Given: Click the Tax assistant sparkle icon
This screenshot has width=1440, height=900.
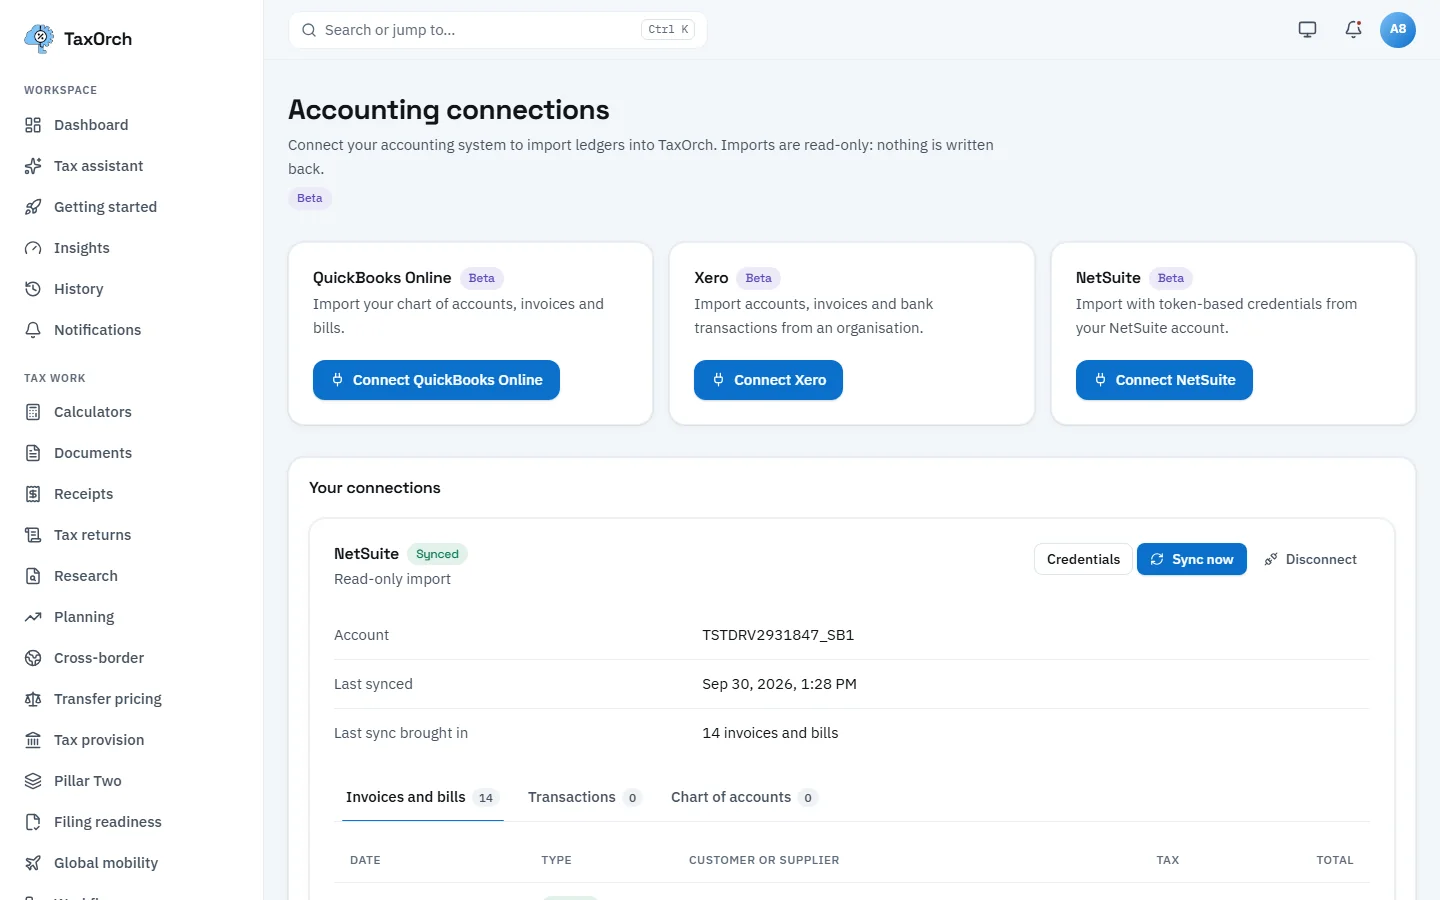Looking at the screenshot, I should tap(33, 166).
